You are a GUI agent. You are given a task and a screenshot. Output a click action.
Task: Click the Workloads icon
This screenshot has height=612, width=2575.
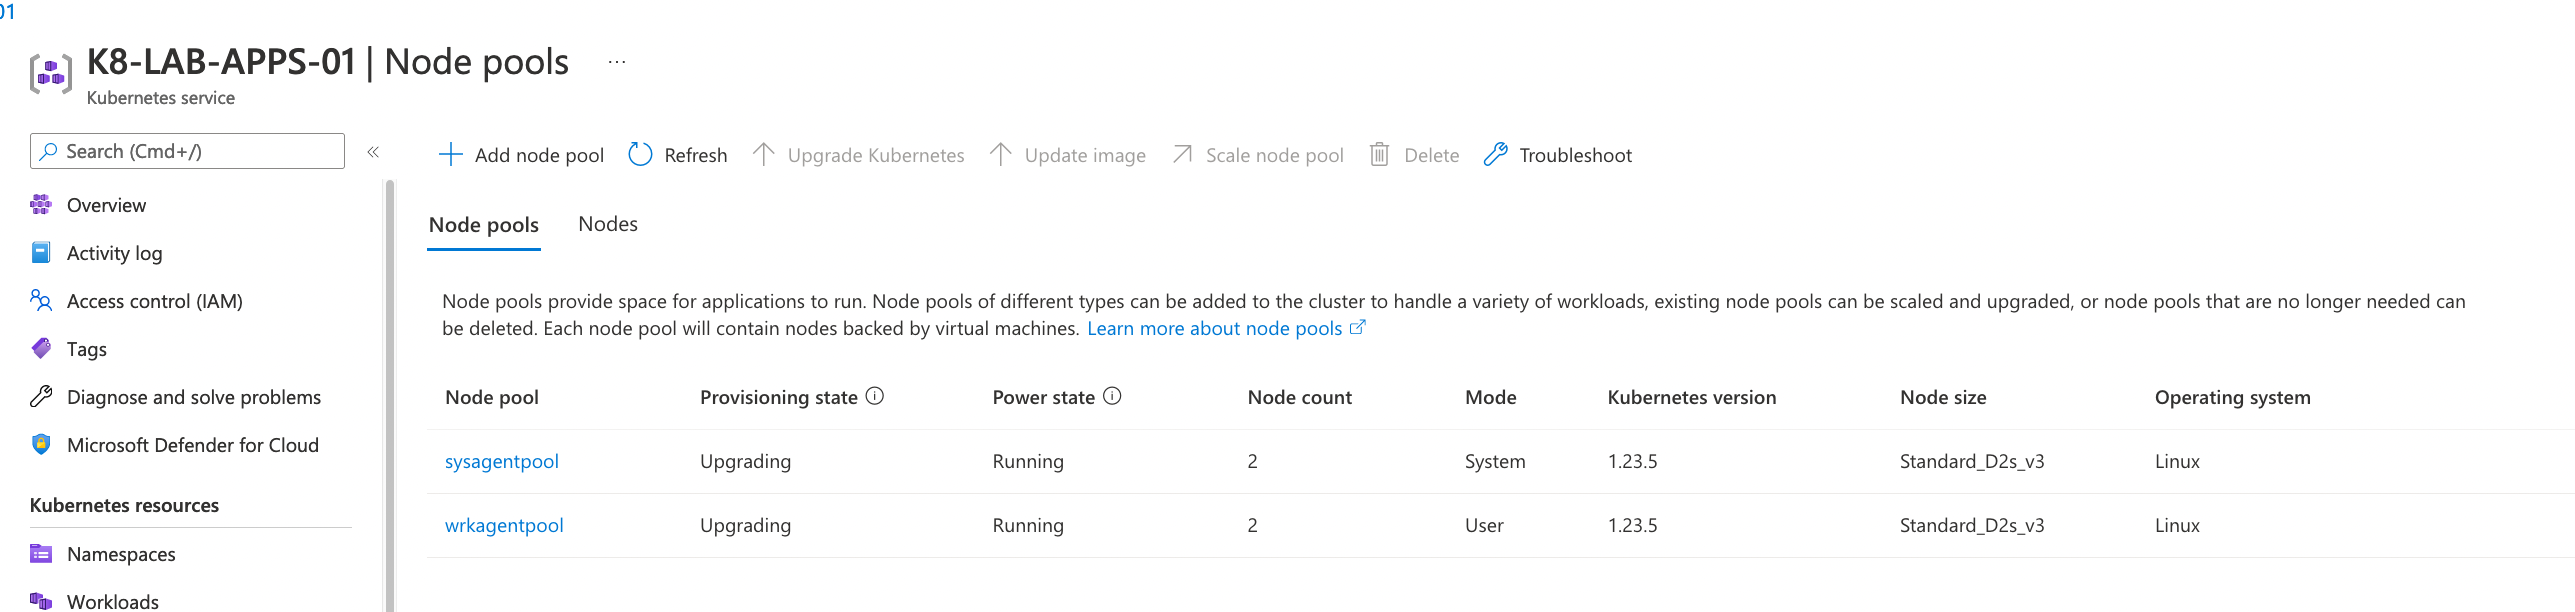click(41, 601)
